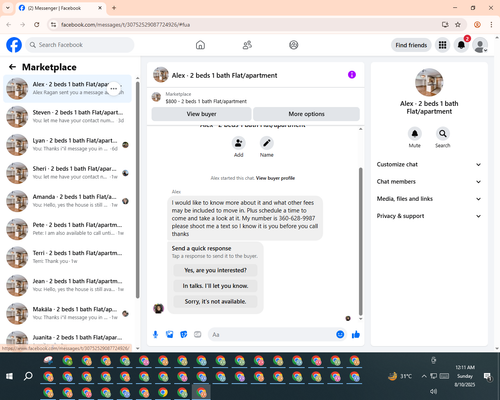Expand Chat members section
The height and width of the screenshot is (400, 500).
pyautogui.click(x=429, y=182)
